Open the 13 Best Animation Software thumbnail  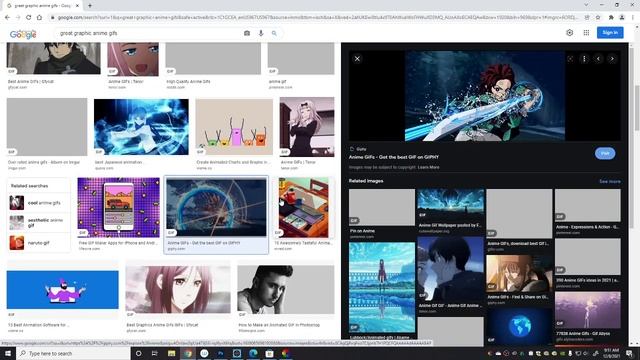(x=62, y=289)
